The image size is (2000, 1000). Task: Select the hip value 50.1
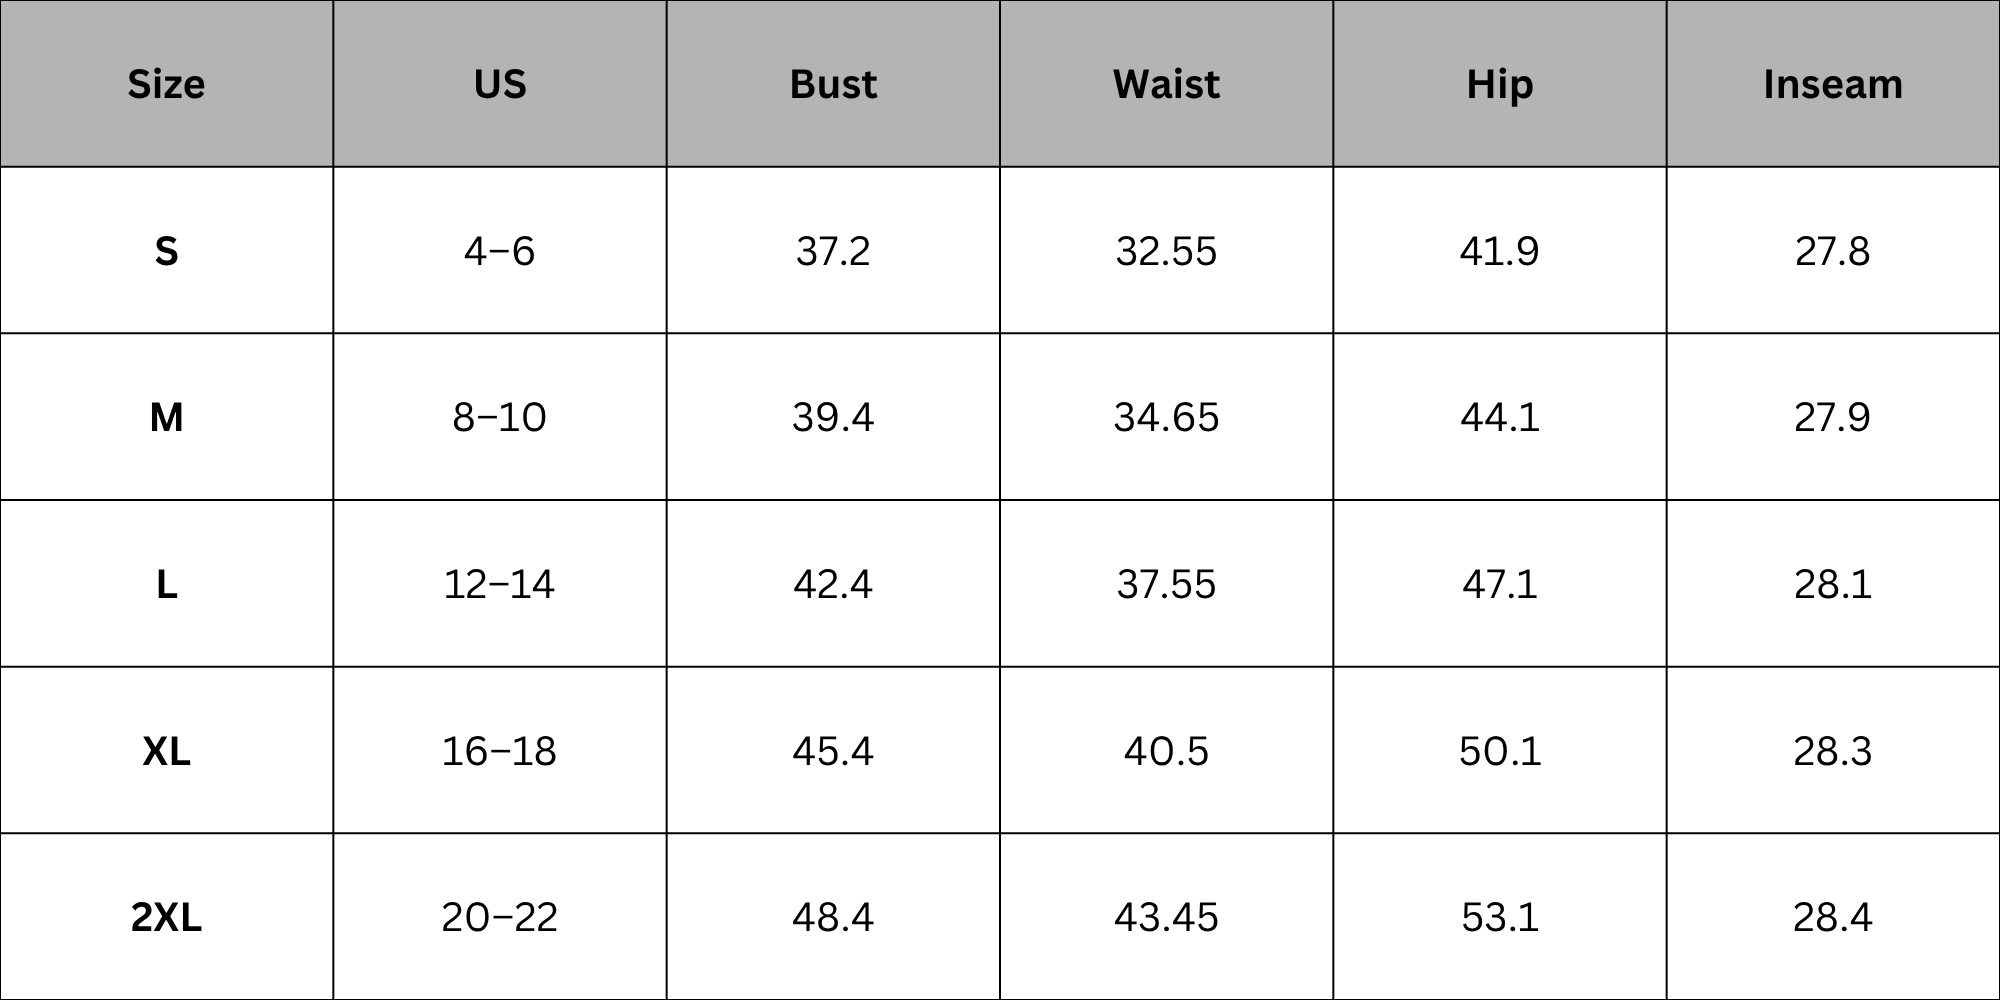[x=1499, y=750]
